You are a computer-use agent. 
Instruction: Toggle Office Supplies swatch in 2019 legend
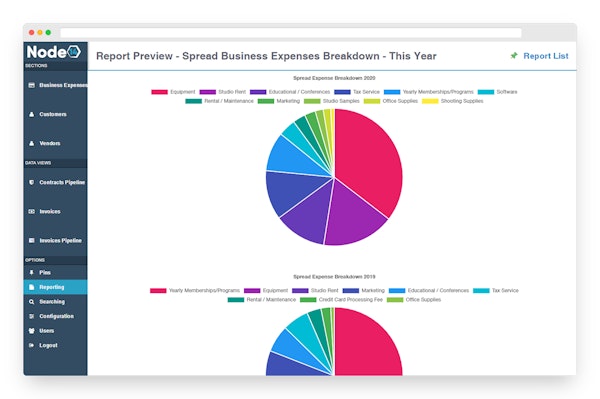[x=395, y=300]
